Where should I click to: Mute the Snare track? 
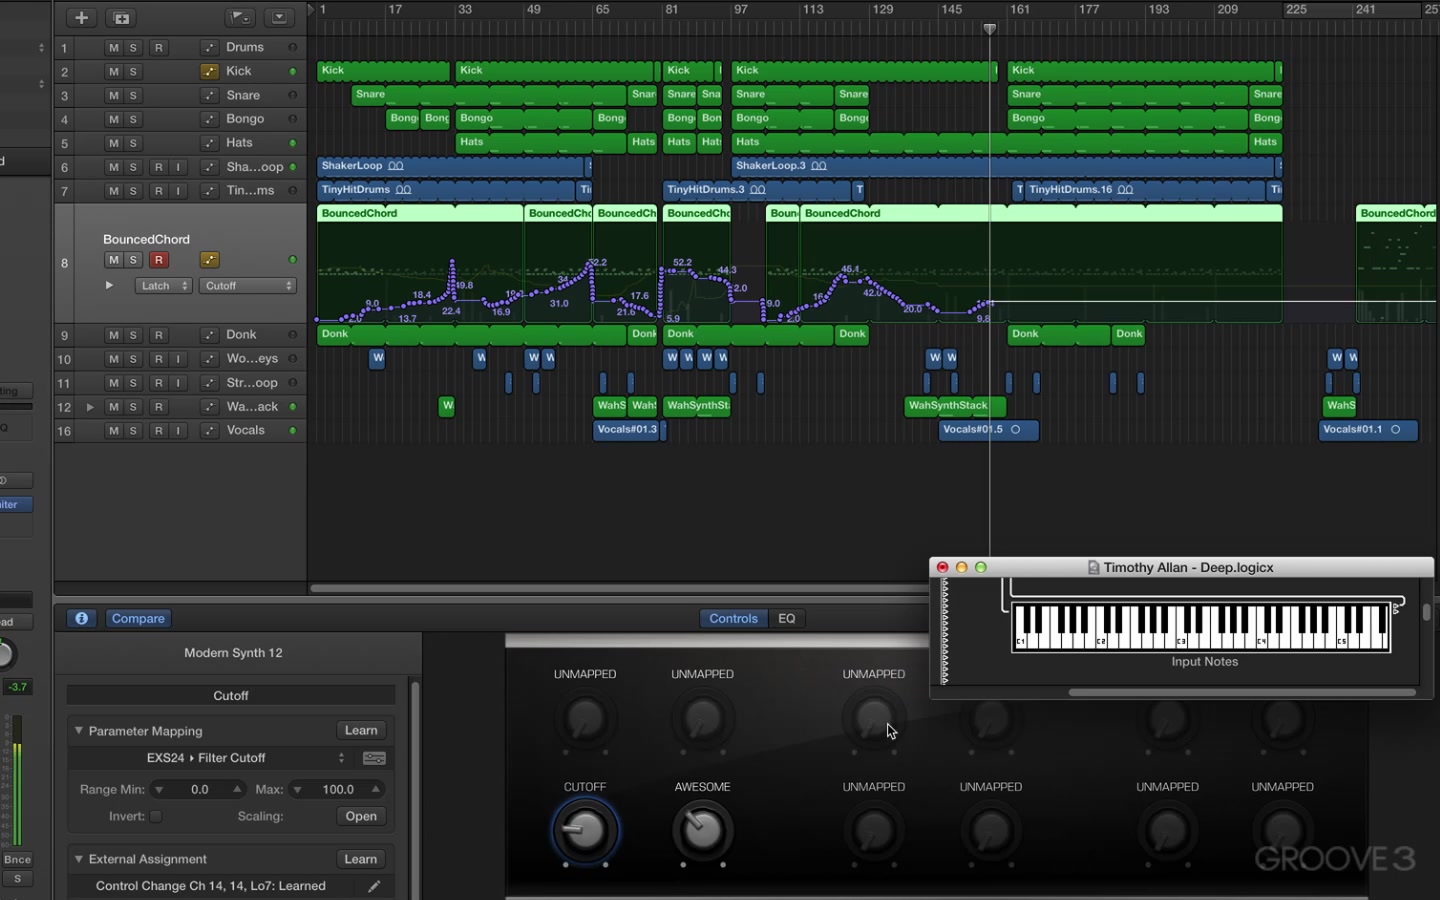pyautogui.click(x=113, y=95)
